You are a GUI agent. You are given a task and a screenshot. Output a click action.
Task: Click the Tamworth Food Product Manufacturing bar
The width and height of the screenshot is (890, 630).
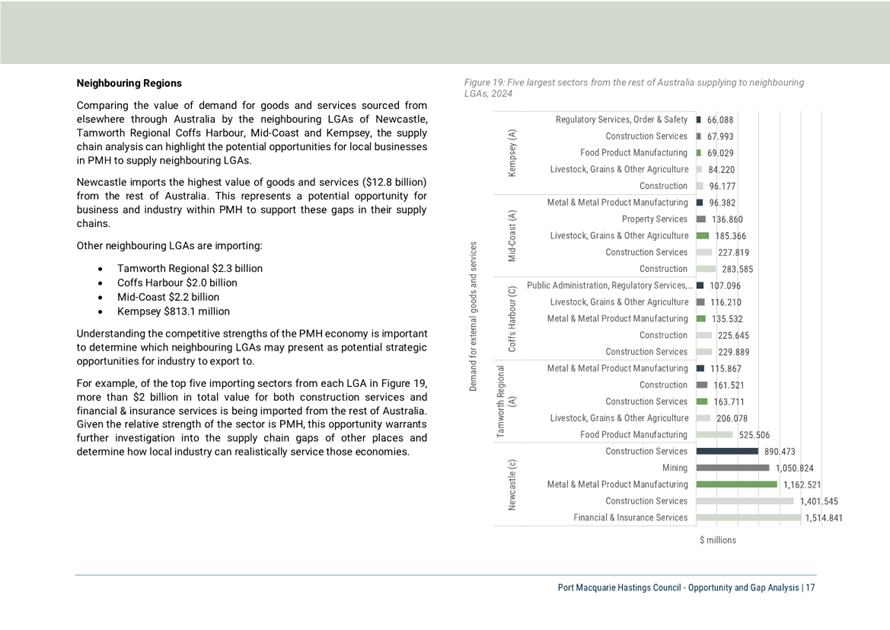(x=714, y=435)
